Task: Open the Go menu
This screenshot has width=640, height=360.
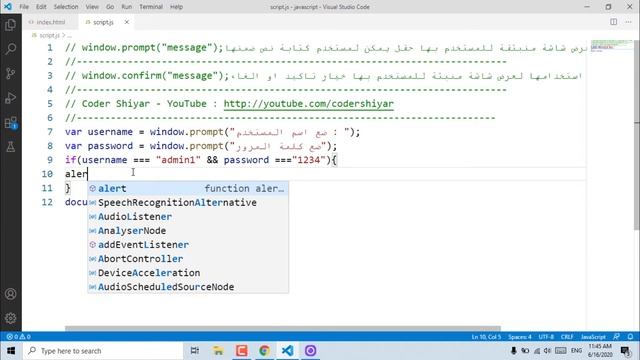Action: point(110,7)
